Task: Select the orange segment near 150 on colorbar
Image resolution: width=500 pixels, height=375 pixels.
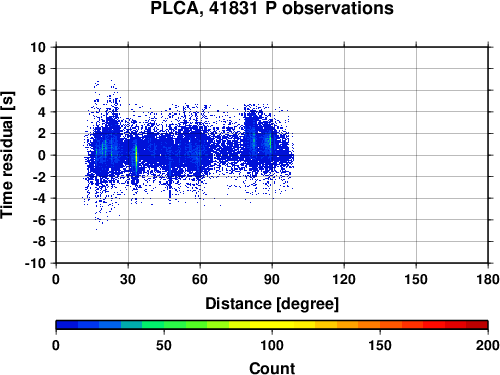Action: pos(380,325)
